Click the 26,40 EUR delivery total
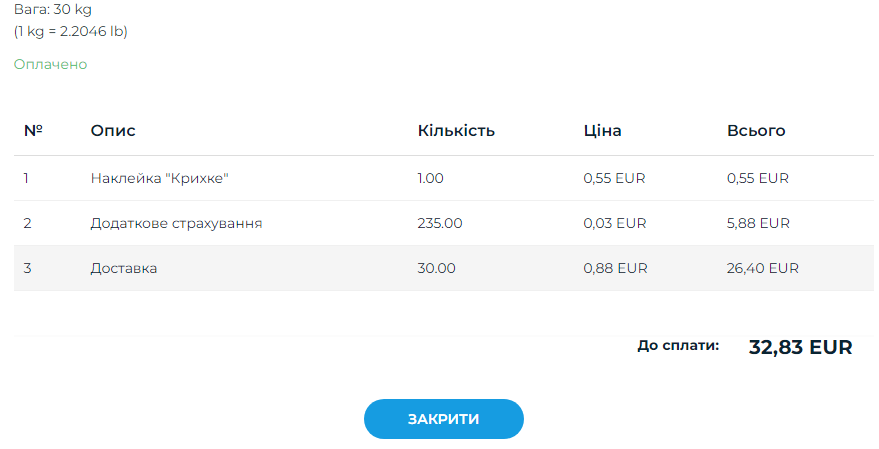This screenshot has width=879, height=449. click(762, 268)
